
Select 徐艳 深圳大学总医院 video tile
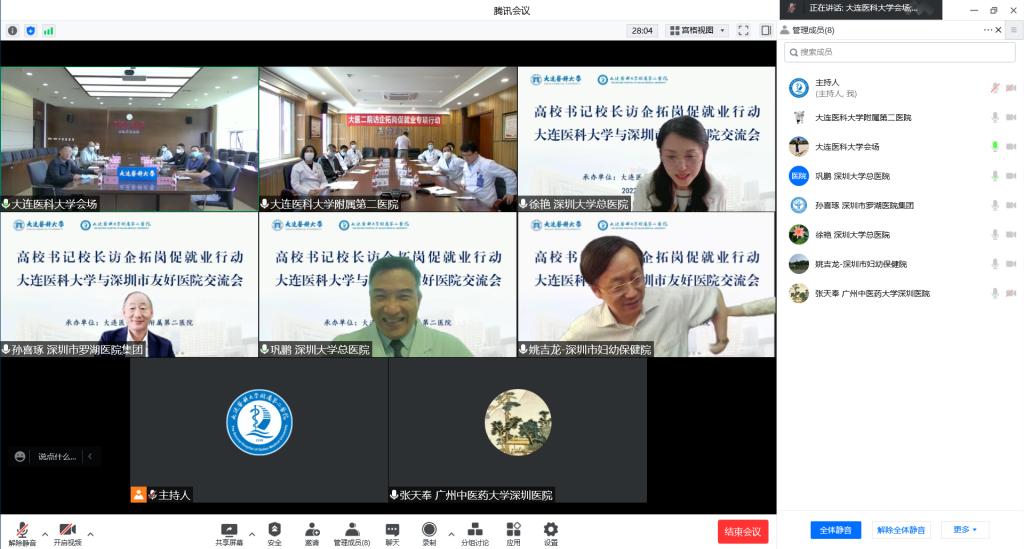(x=647, y=139)
